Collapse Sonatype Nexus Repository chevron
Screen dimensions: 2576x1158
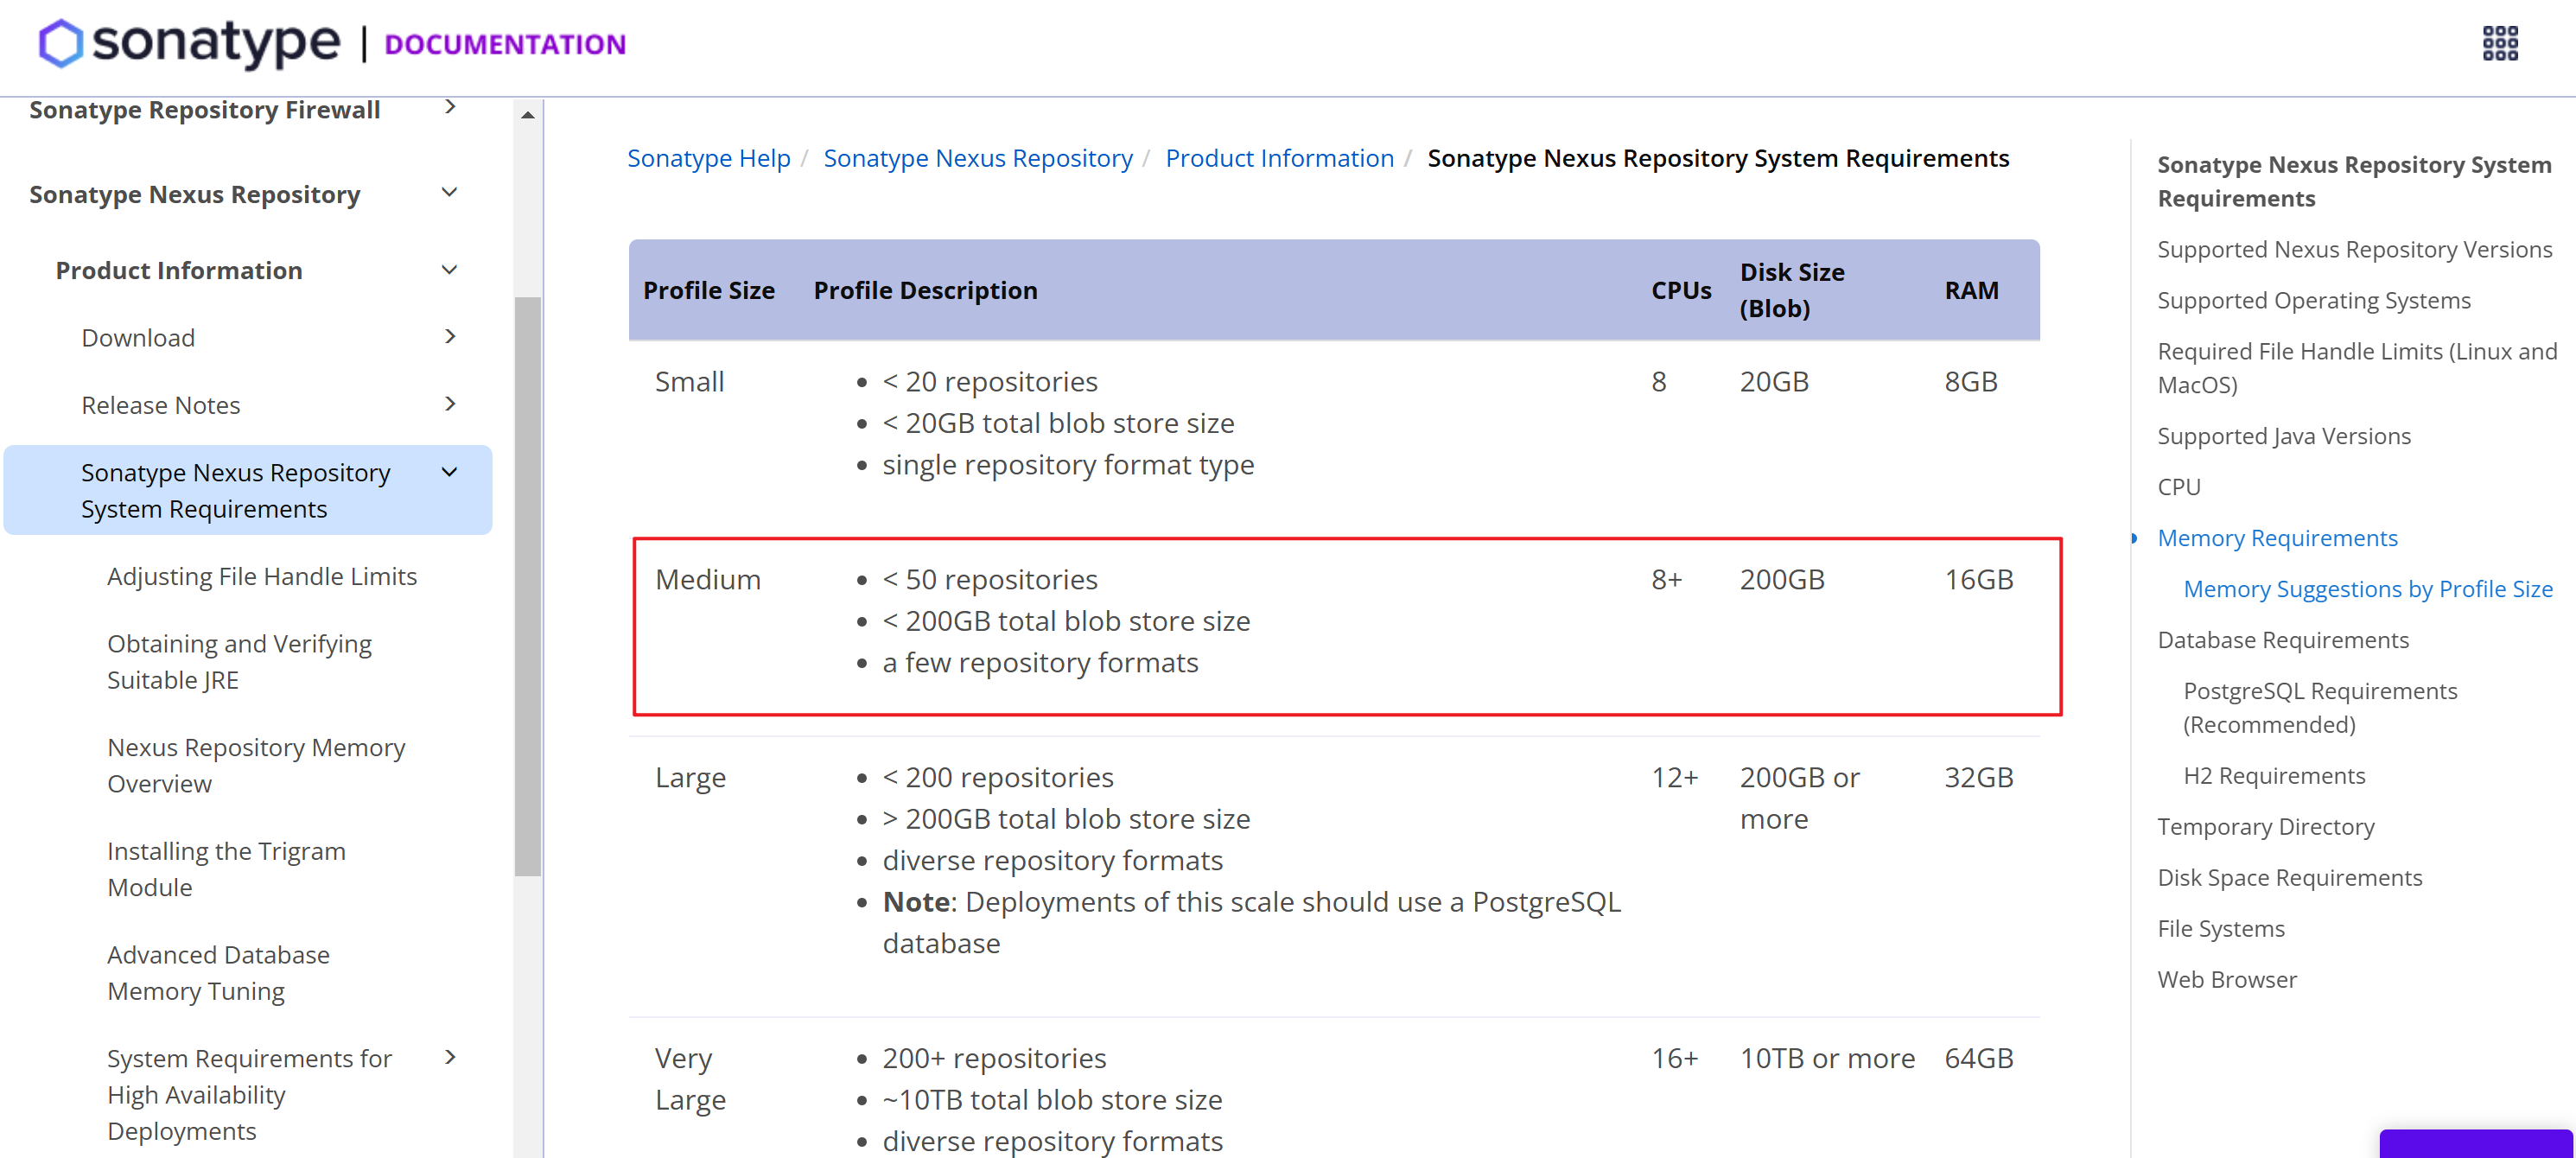click(450, 192)
